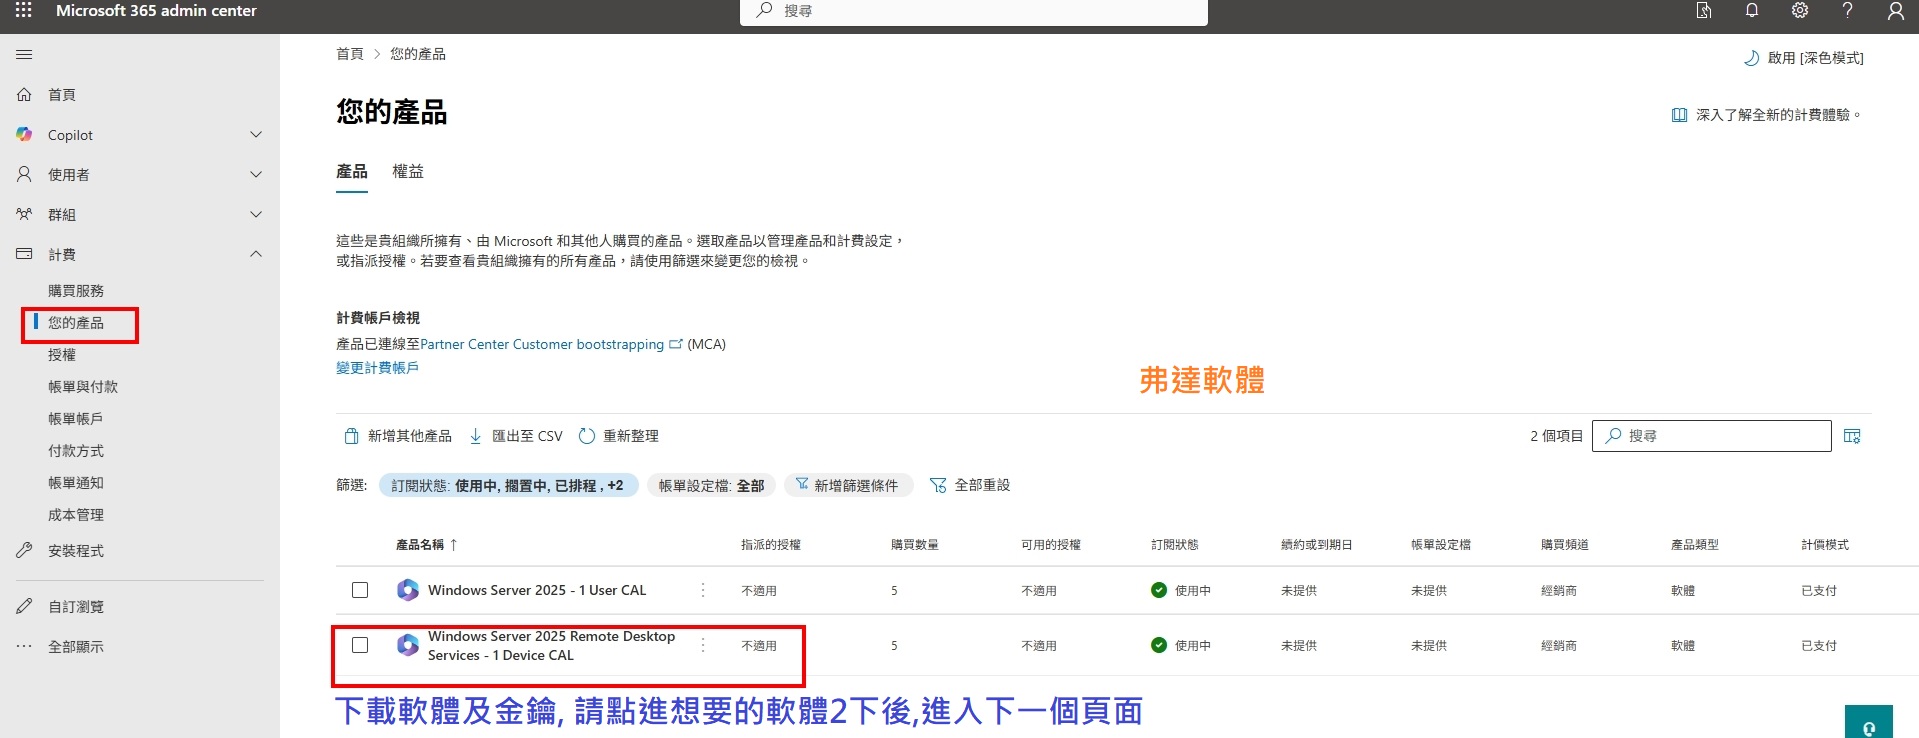This screenshot has width=1919, height=738.
Task: Click the column layout options icon
Action: click(1852, 436)
